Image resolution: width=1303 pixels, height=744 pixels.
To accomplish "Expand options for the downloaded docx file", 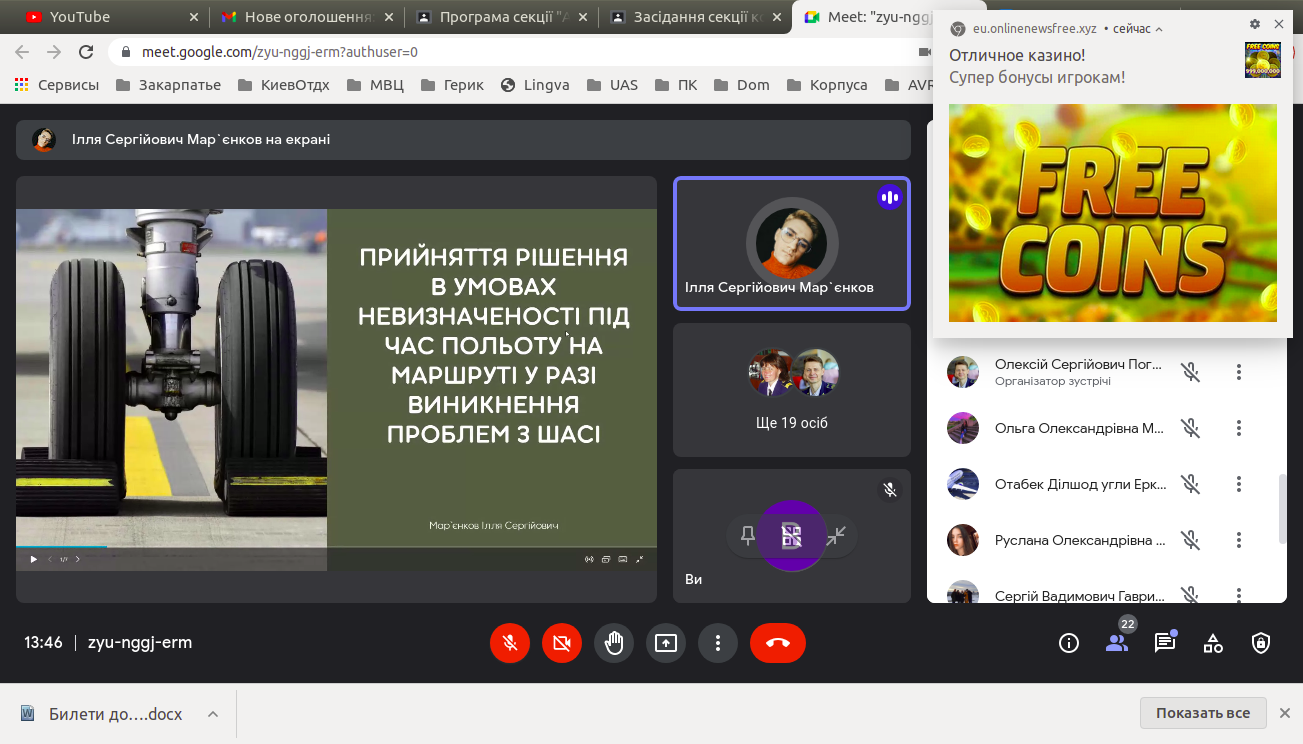I will (x=213, y=714).
